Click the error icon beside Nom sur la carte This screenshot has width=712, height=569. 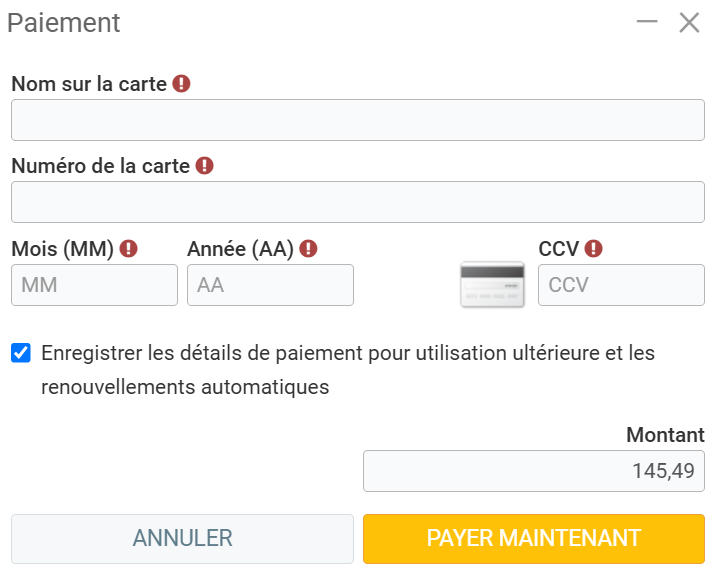point(181,84)
